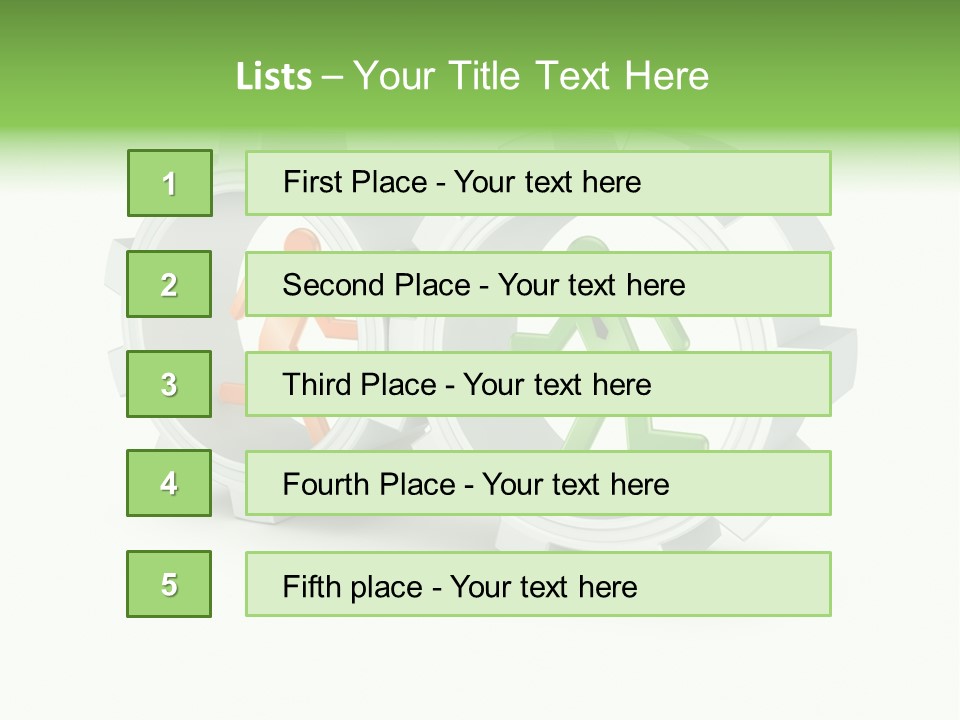Click the green number 5 box
The image size is (960, 720).
click(x=169, y=584)
